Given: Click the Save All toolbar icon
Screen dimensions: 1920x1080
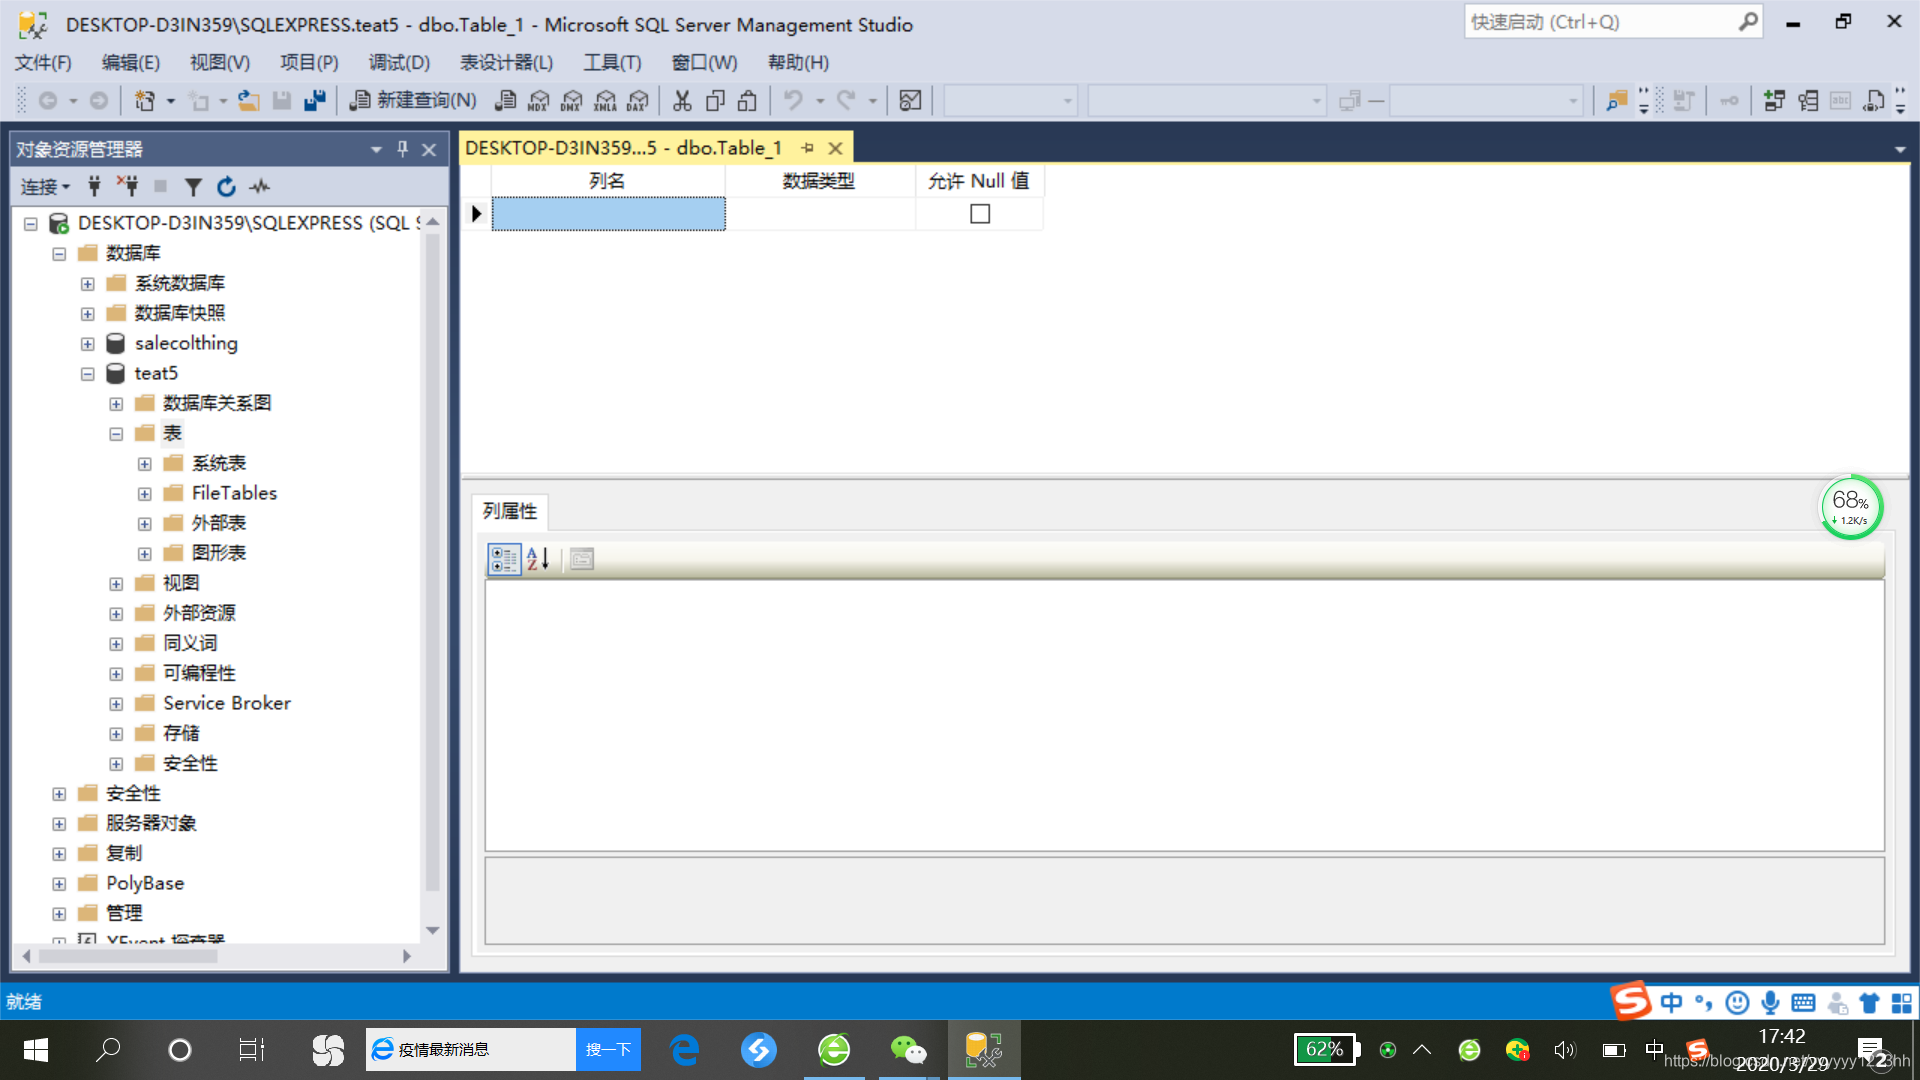Looking at the screenshot, I should [x=315, y=100].
